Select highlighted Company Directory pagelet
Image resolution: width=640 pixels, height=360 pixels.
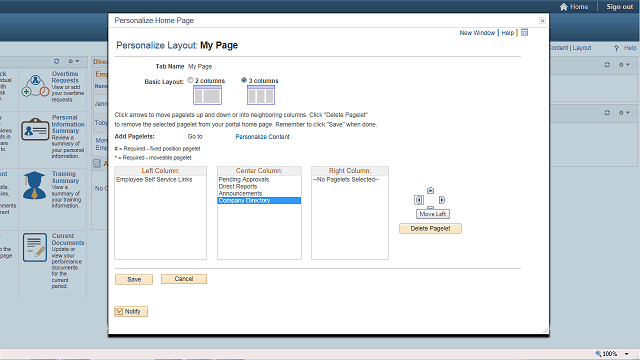point(259,200)
